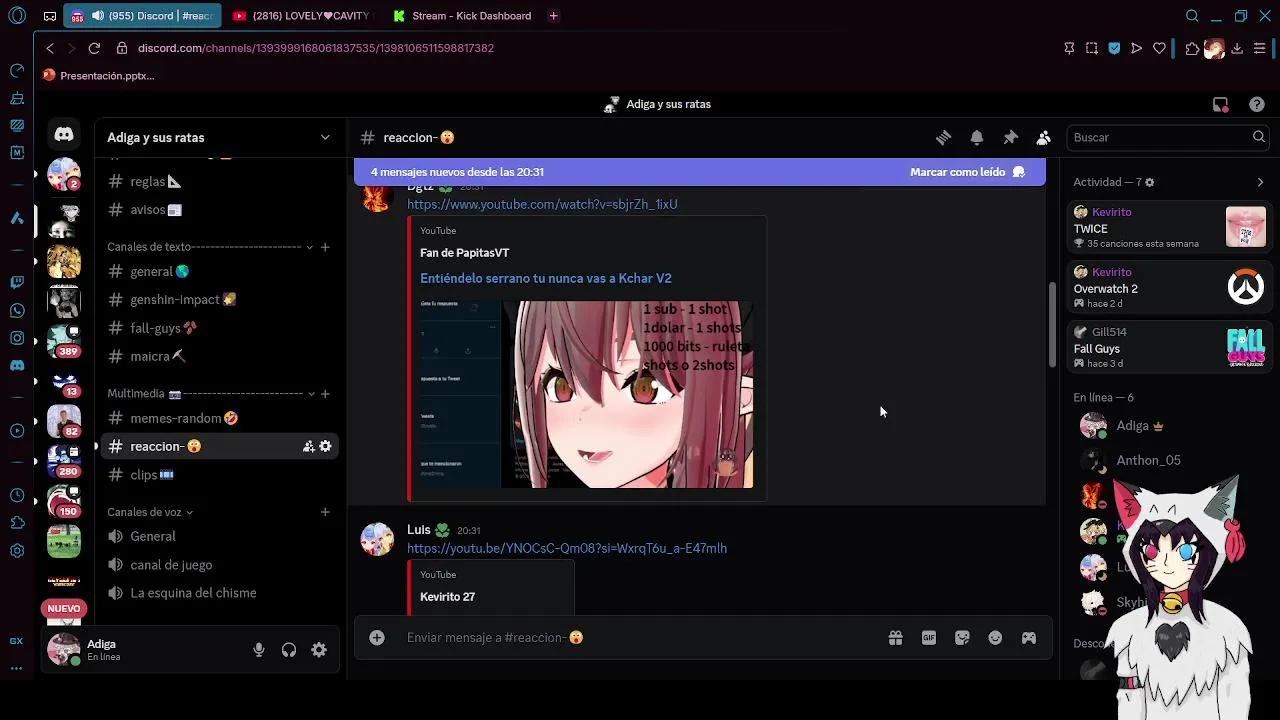This screenshot has height=720, width=1280.
Task: Open Discord direct messages home icon
Action: click(x=64, y=134)
